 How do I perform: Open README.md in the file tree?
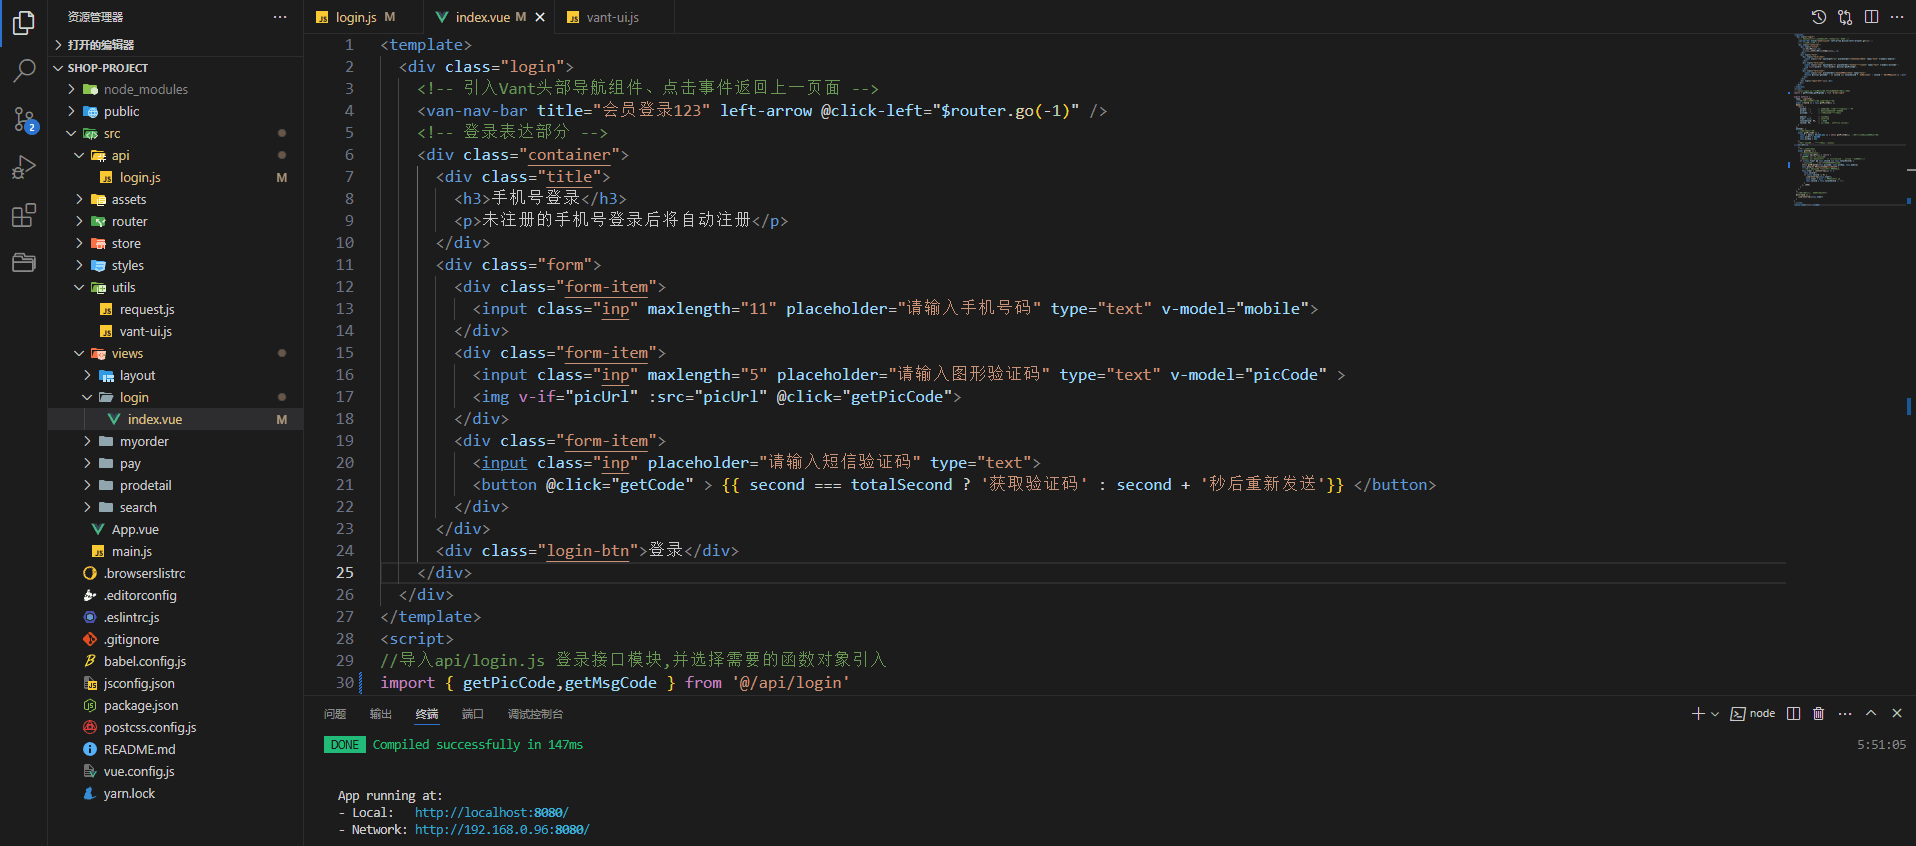click(175, 749)
